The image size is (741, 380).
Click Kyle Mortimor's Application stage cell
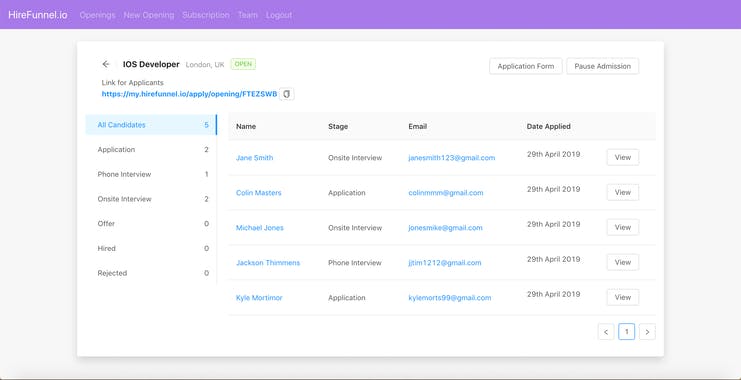click(x=346, y=298)
